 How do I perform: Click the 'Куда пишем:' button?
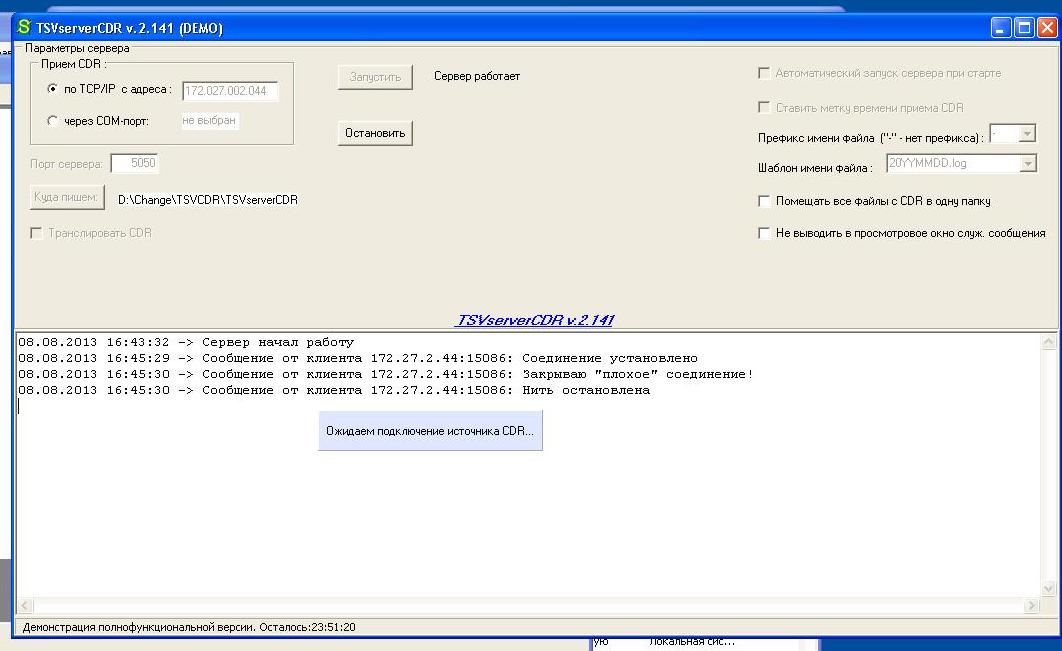tap(66, 197)
